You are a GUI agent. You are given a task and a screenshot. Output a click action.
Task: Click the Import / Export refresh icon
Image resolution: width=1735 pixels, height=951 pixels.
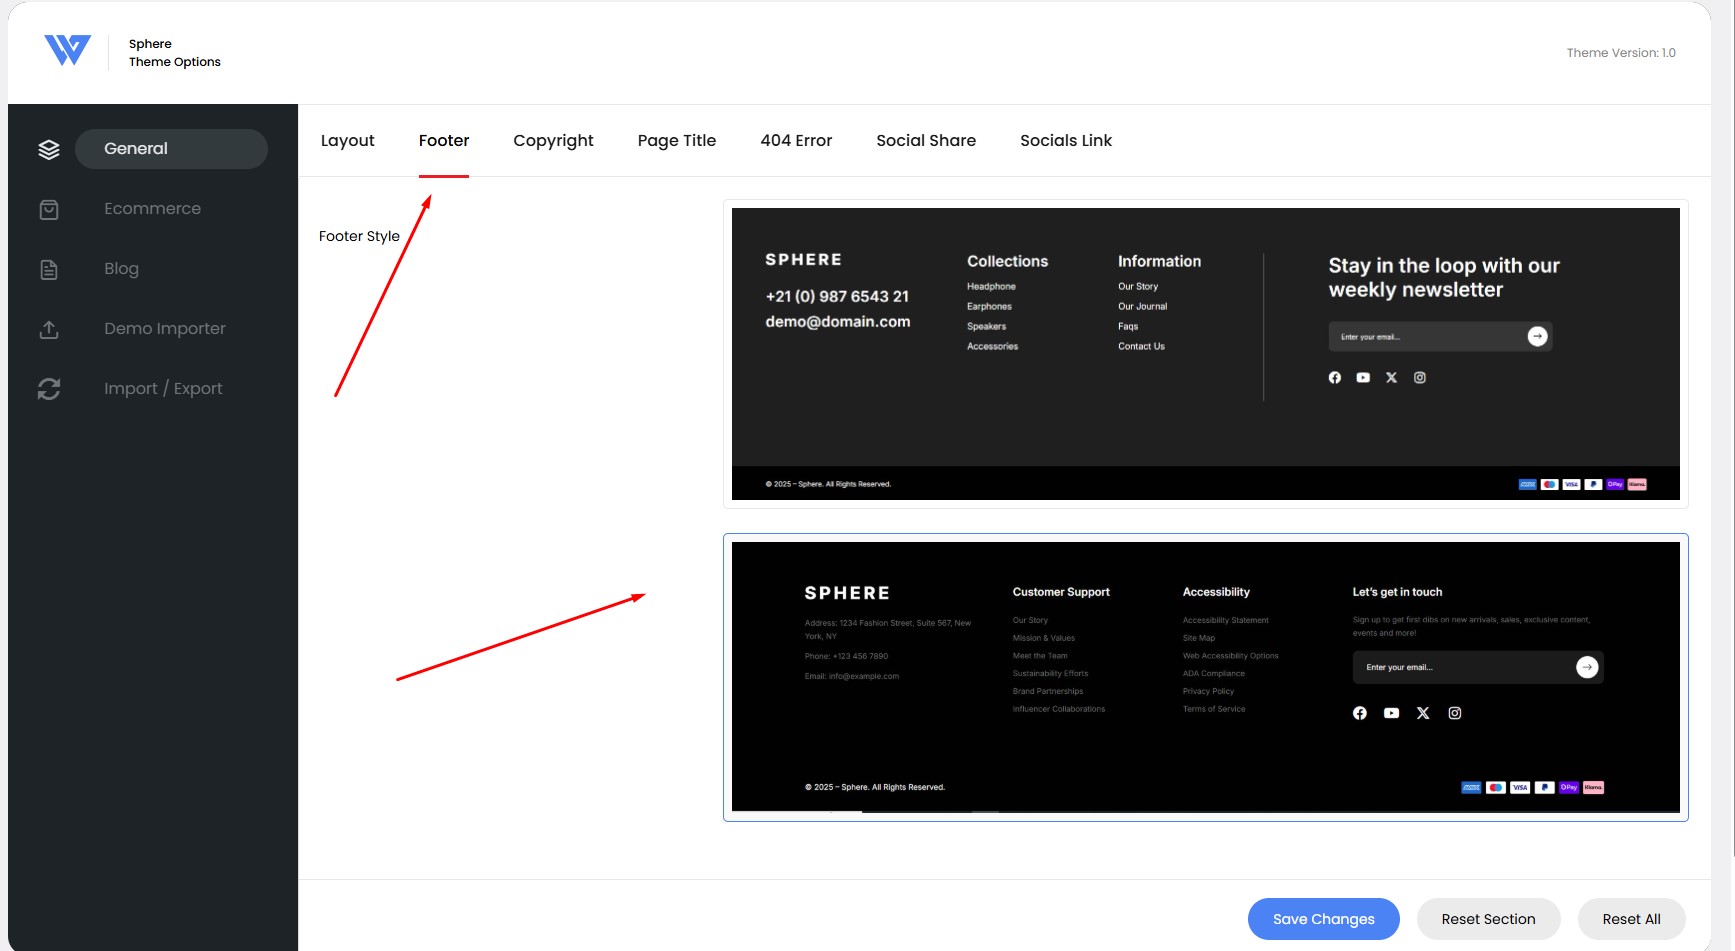[x=49, y=389]
